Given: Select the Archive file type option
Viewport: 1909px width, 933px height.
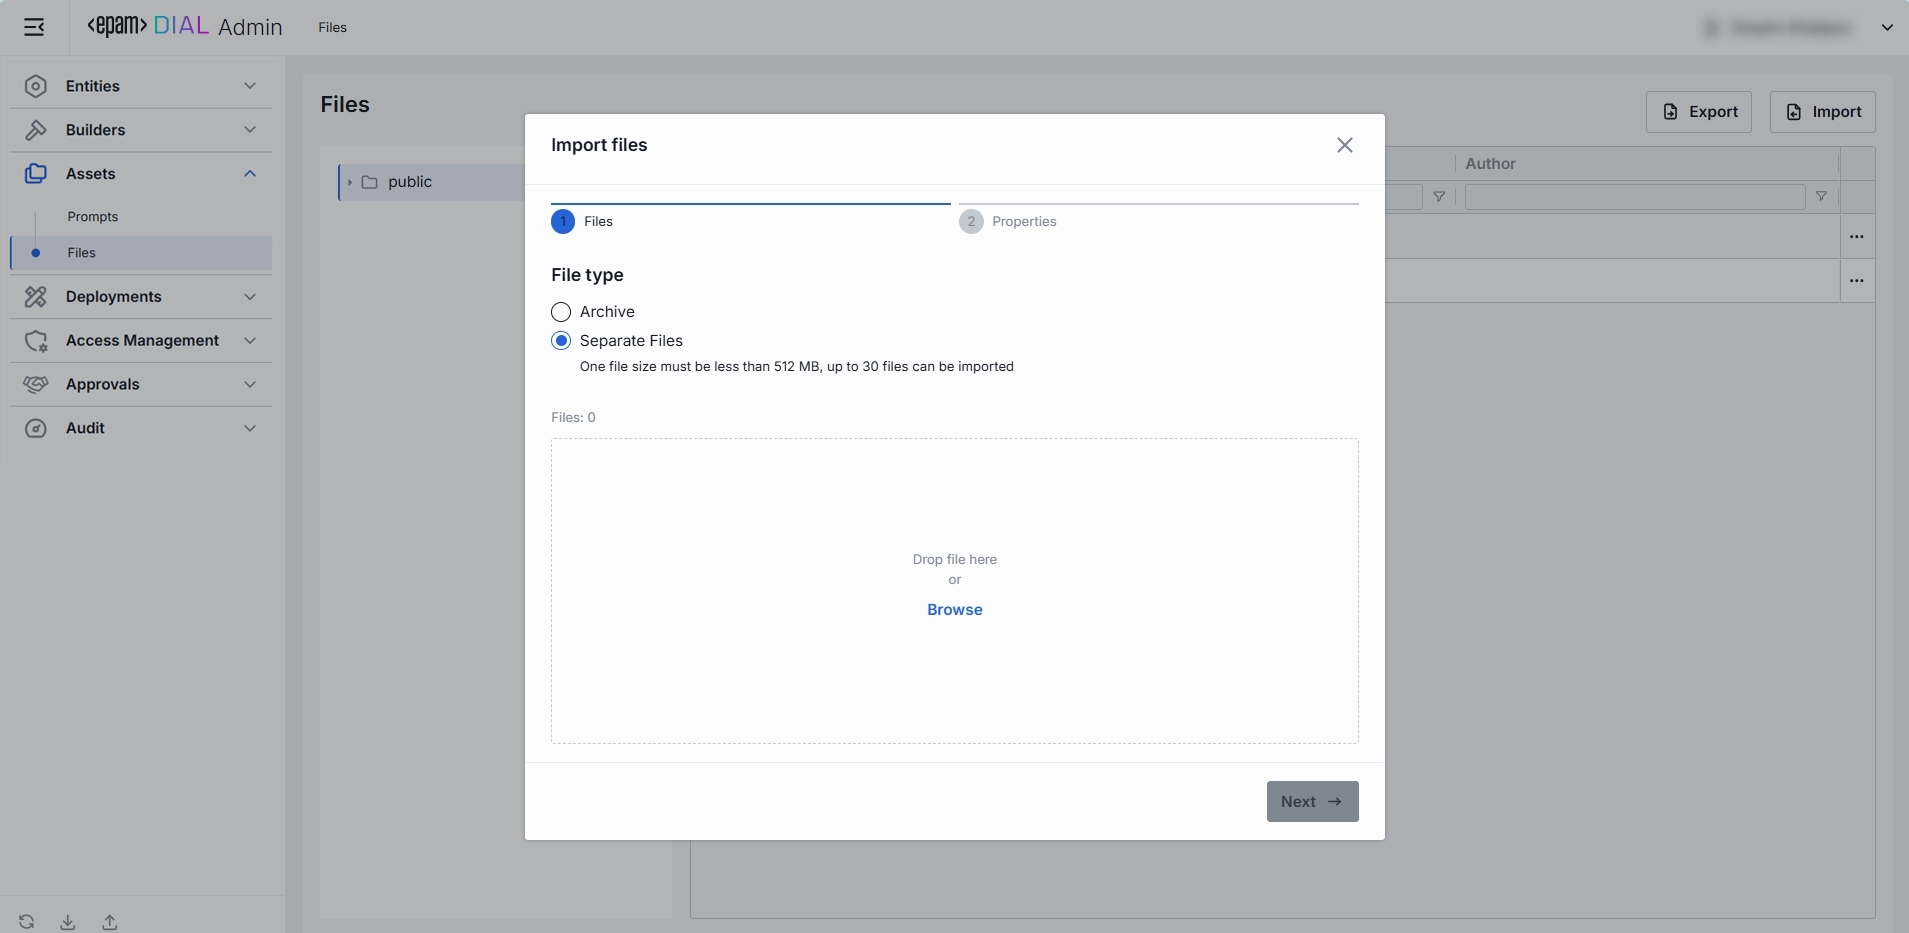Looking at the screenshot, I should coord(561,312).
